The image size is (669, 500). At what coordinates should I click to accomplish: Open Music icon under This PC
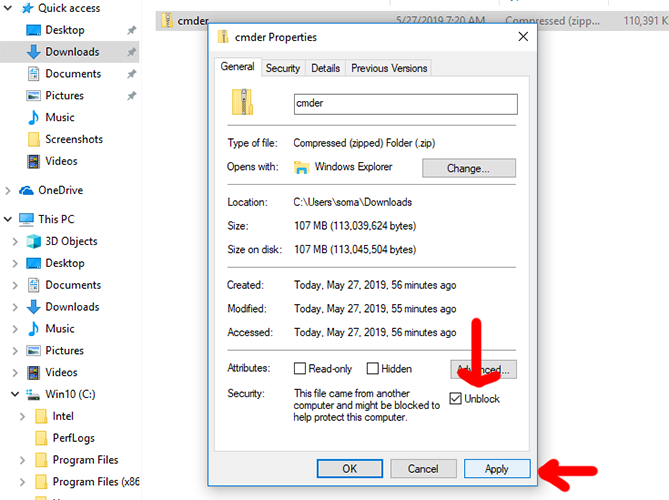point(33,329)
